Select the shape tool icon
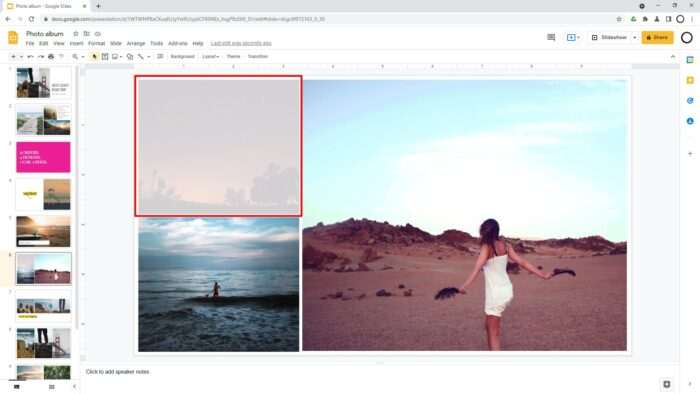Image resolution: width=700 pixels, height=394 pixels. [130, 57]
